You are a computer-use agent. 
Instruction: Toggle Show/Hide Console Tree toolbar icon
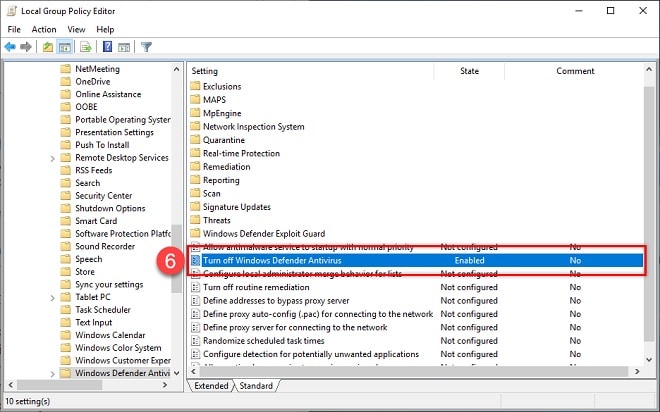click(x=65, y=47)
